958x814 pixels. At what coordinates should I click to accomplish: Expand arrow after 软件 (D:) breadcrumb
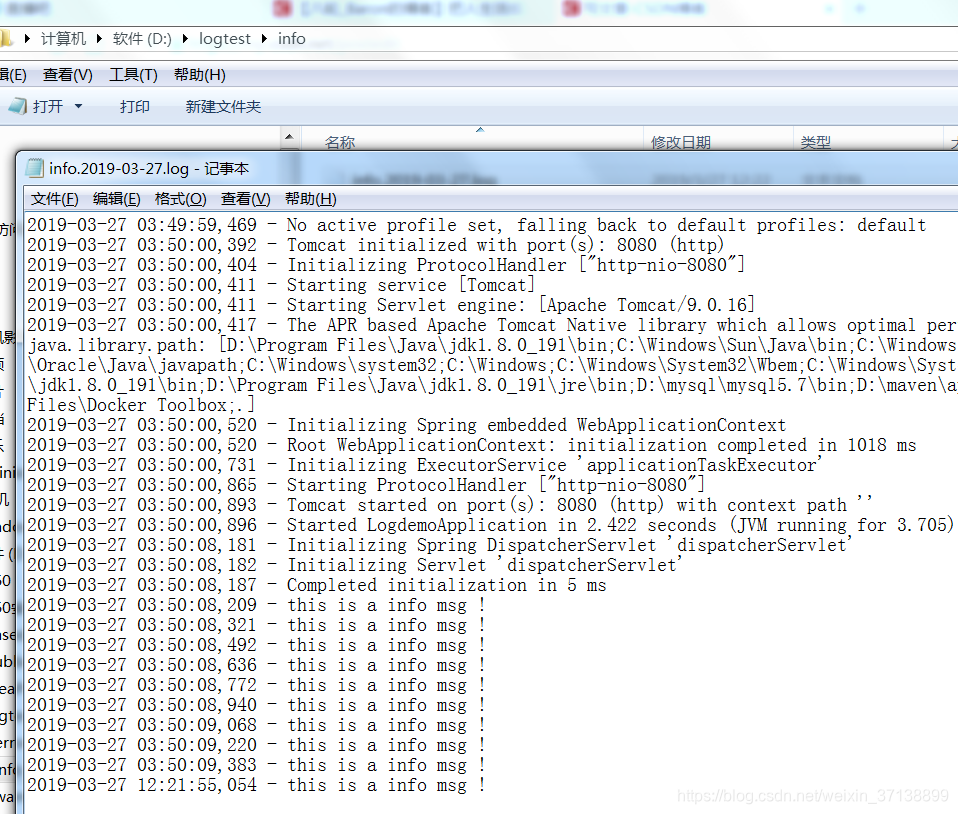pos(185,38)
